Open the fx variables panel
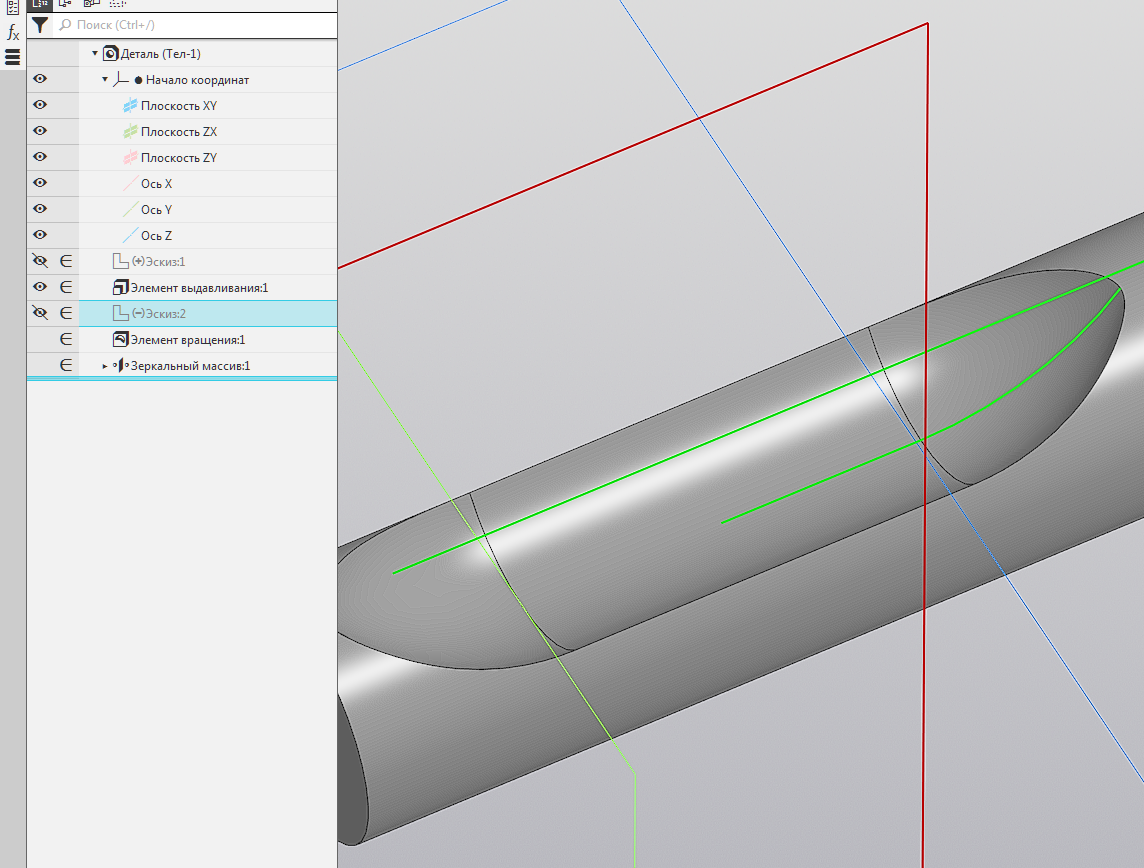 click(13, 33)
